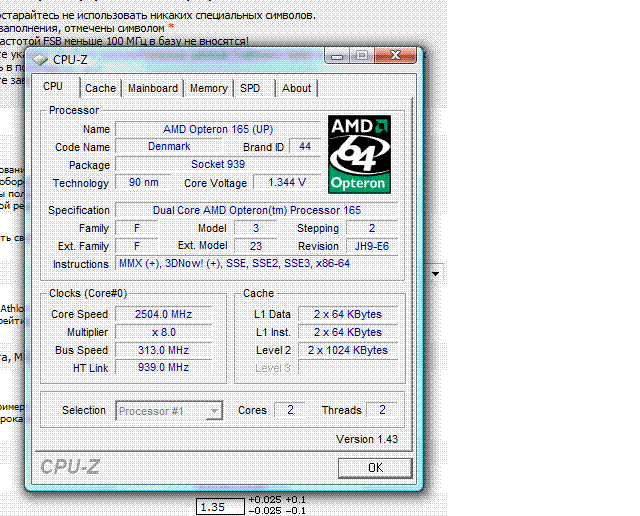Click the Level 2 value '2 x 1024 KBytes'
The height and width of the screenshot is (516, 640).
point(348,350)
